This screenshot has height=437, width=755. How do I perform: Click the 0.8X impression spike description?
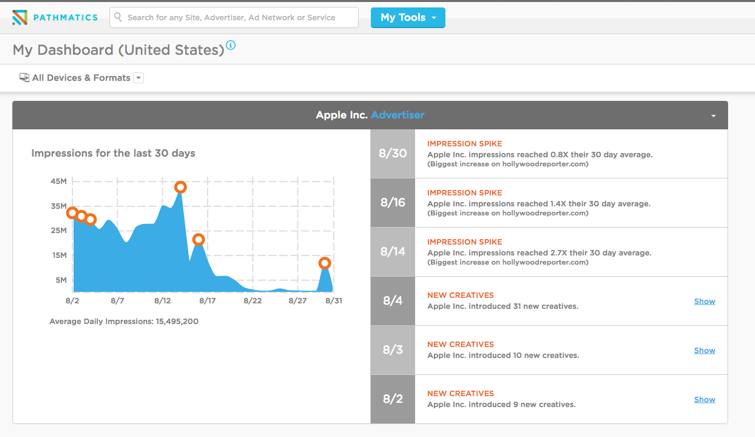coord(540,154)
